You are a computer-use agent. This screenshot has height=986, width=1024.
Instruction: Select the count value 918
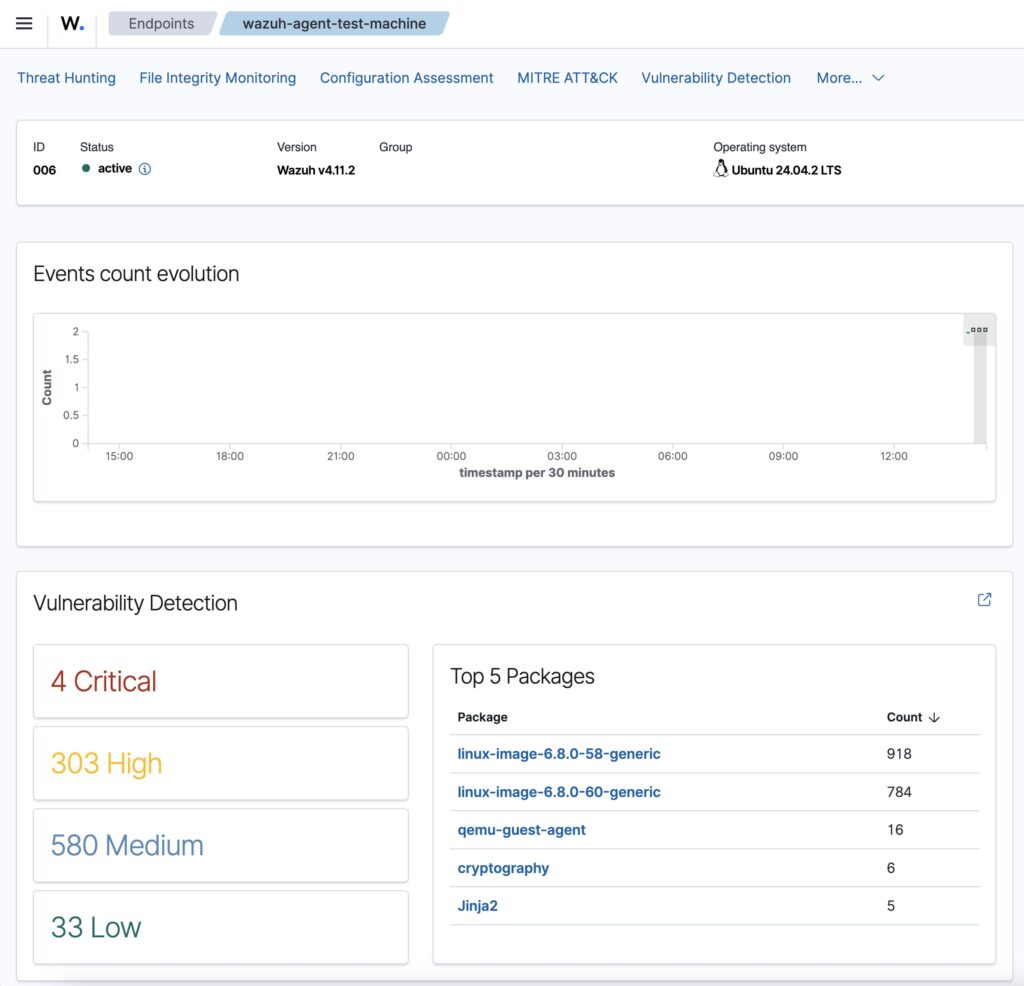(899, 754)
